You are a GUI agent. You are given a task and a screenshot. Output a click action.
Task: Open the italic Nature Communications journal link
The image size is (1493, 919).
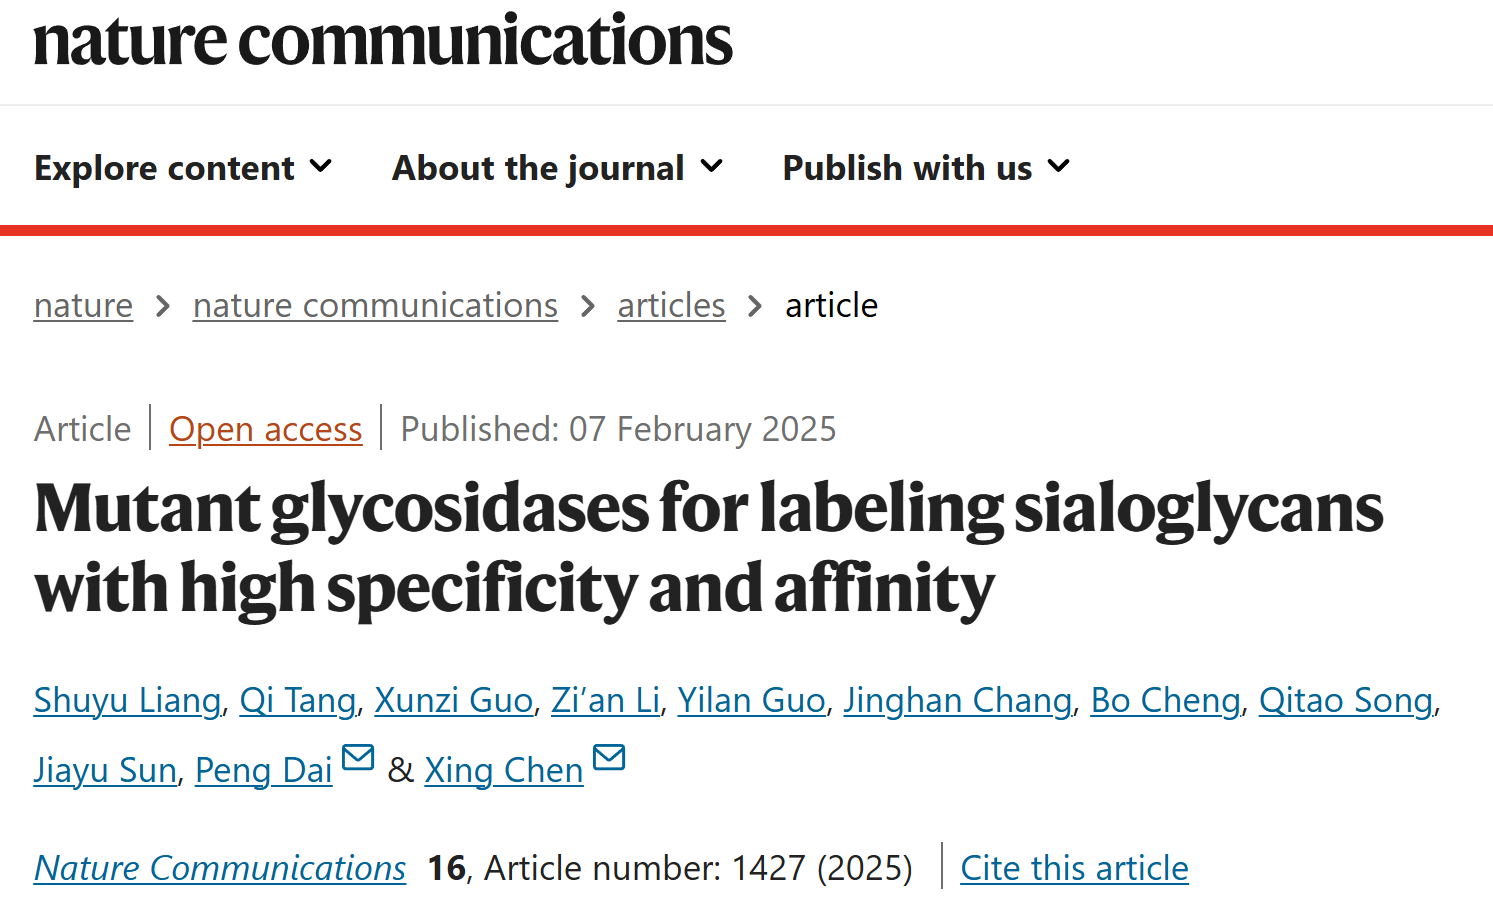[x=220, y=868]
